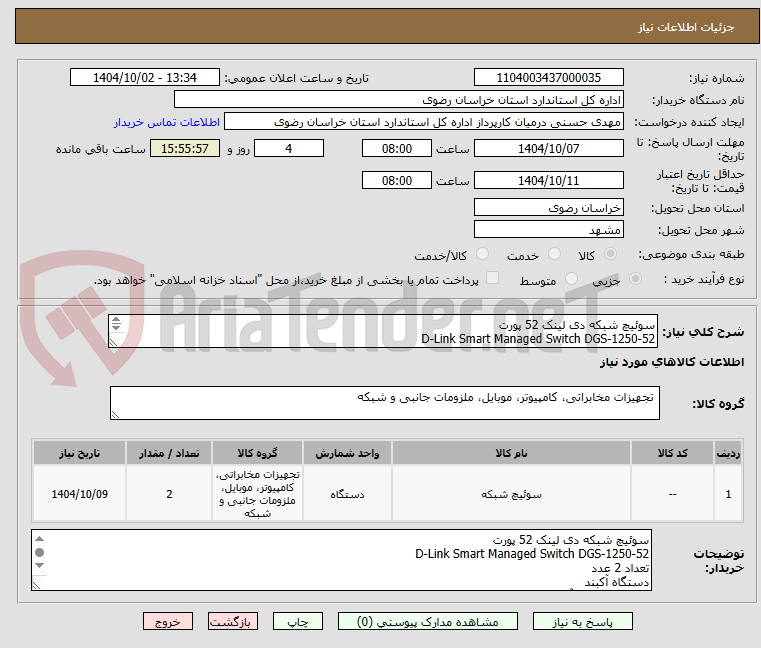Click the deadline time 08:00 field beside 1404/10/07
Image resolution: width=761 pixels, height=648 pixels.
point(397,148)
